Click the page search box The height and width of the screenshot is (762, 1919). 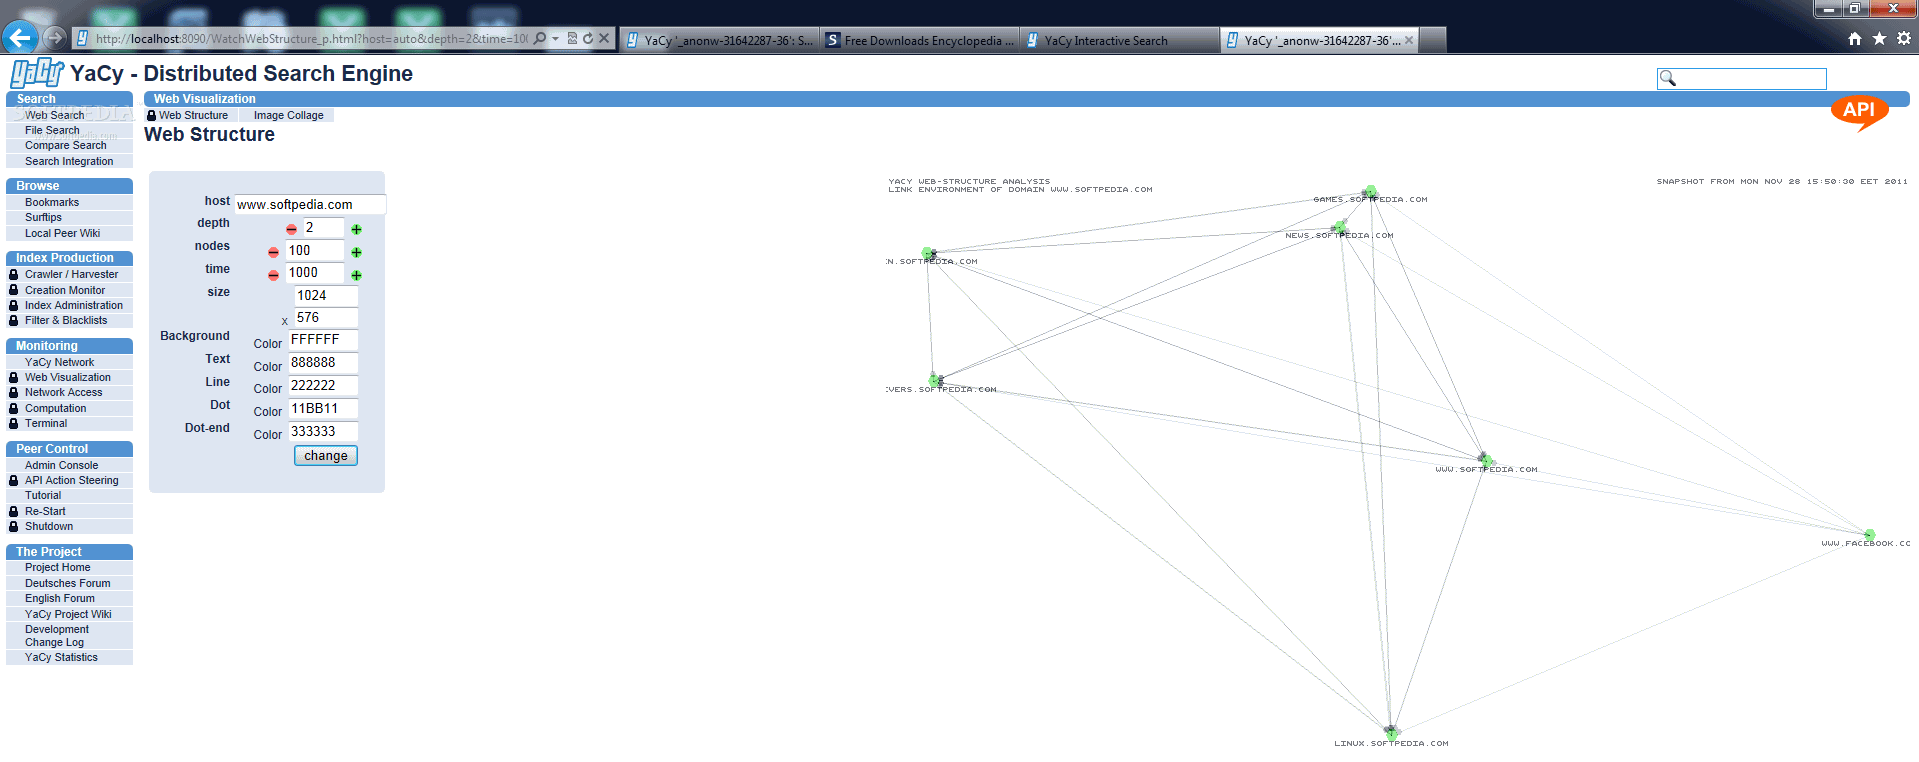click(x=1742, y=78)
